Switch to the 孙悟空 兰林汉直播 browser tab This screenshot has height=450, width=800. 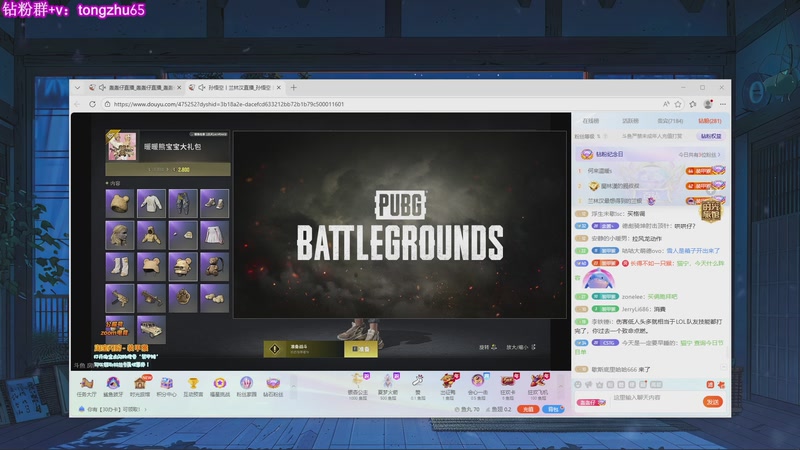click(x=235, y=88)
